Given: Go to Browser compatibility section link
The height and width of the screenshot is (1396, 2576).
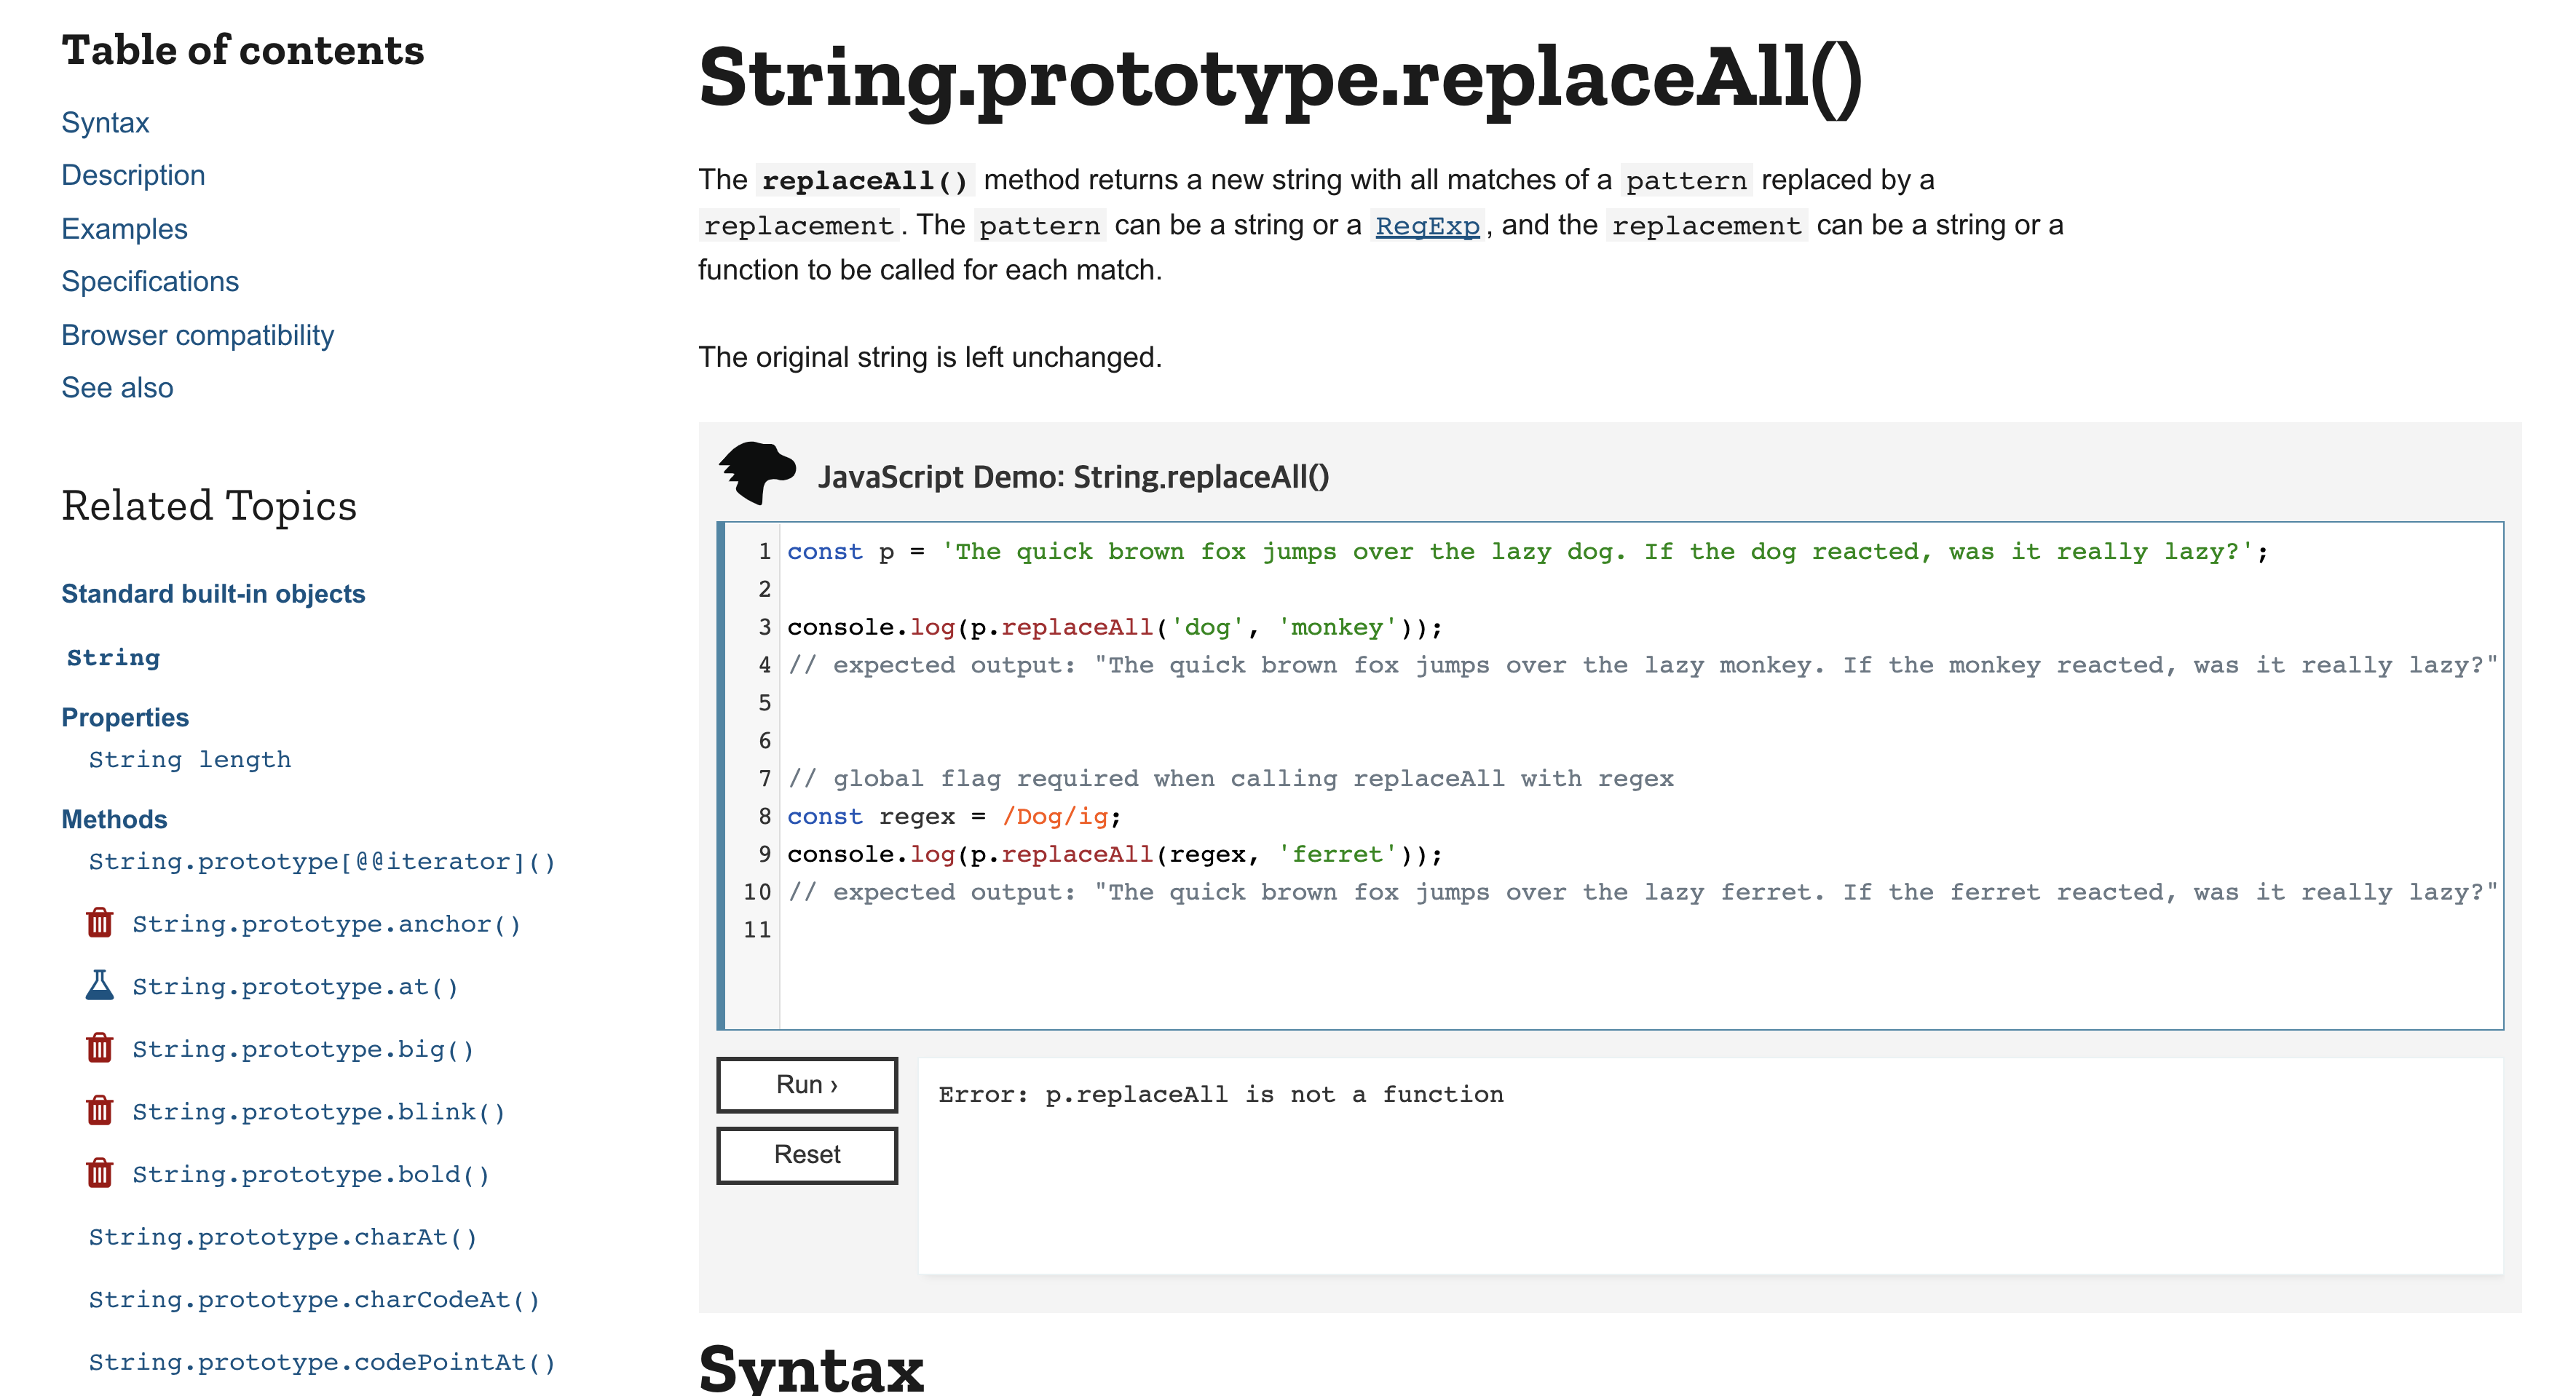Looking at the screenshot, I should 197,335.
